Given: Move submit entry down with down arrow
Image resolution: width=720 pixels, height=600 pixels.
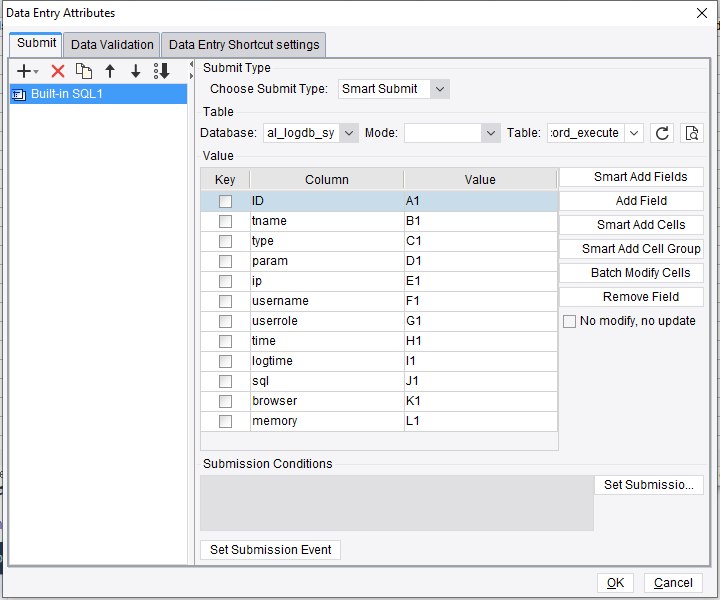Looking at the screenshot, I should tap(135, 71).
